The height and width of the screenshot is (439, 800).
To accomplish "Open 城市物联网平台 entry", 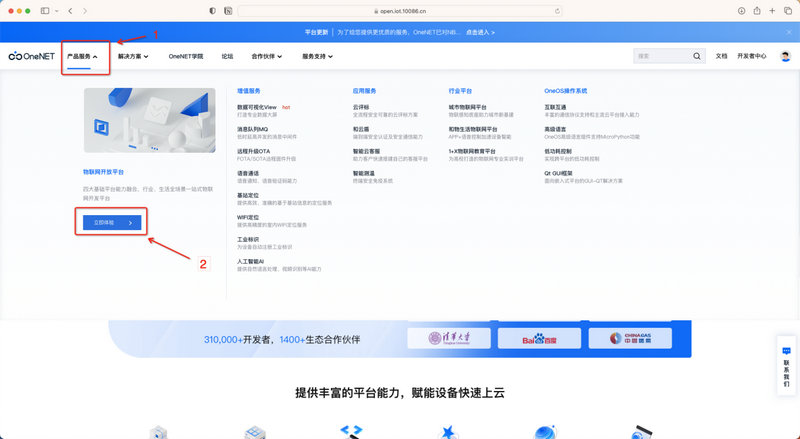I will tap(467, 107).
